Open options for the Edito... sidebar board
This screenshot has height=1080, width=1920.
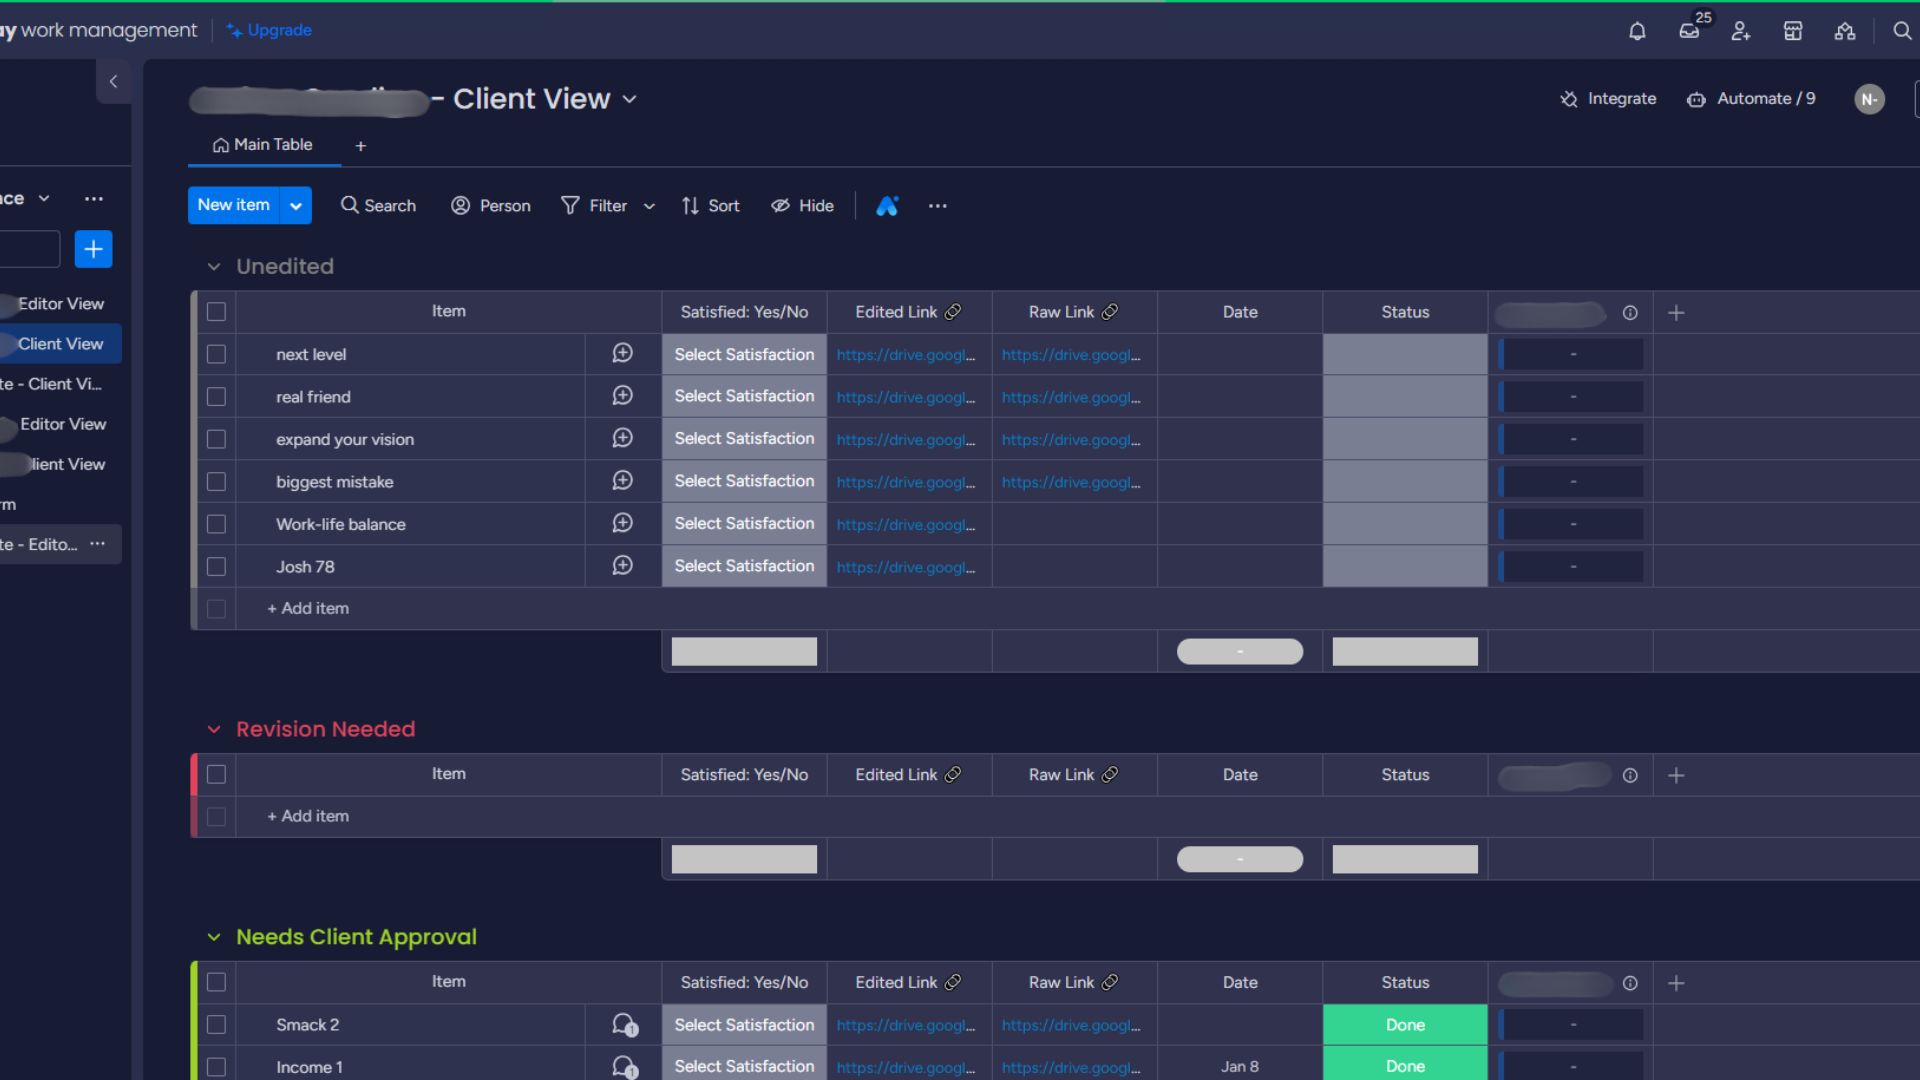[x=97, y=544]
